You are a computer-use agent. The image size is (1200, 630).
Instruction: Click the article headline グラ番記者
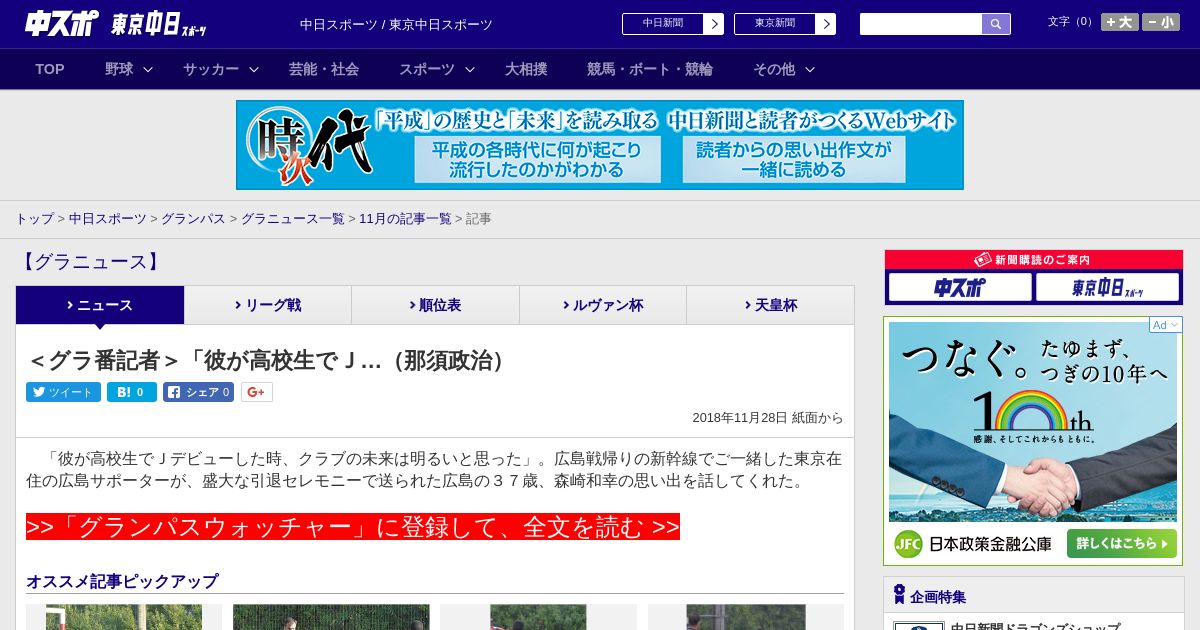click(x=269, y=360)
